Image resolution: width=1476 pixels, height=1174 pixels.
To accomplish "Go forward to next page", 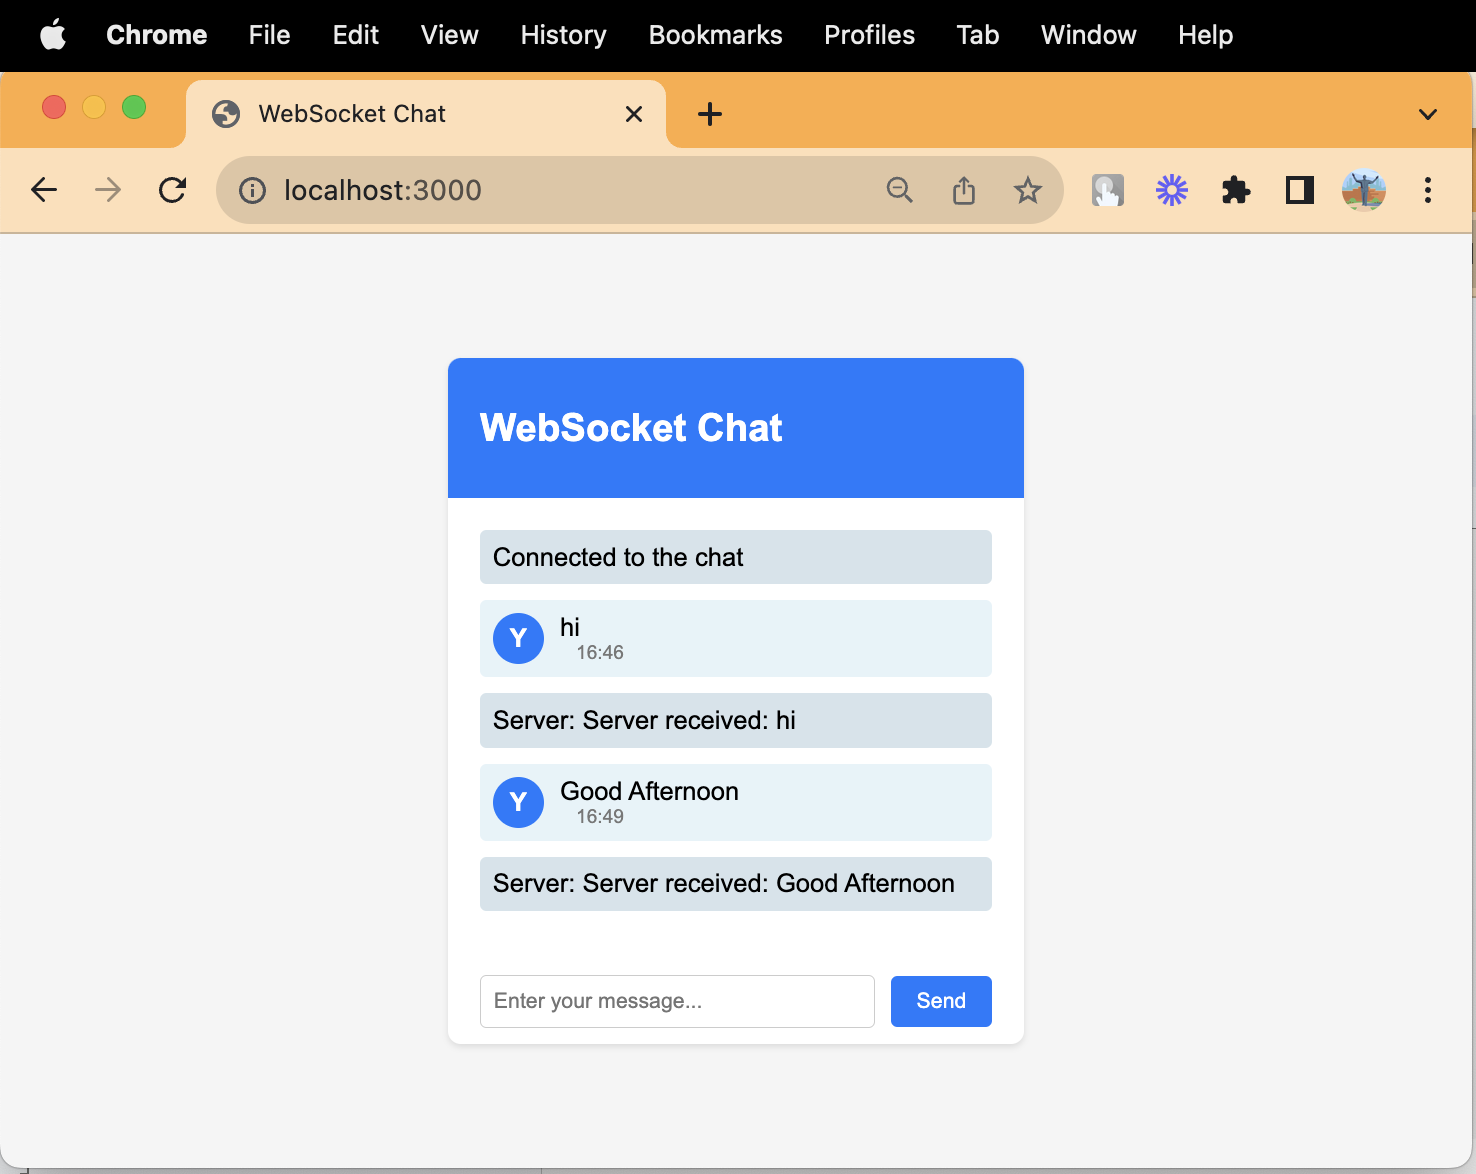I will point(108,190).
